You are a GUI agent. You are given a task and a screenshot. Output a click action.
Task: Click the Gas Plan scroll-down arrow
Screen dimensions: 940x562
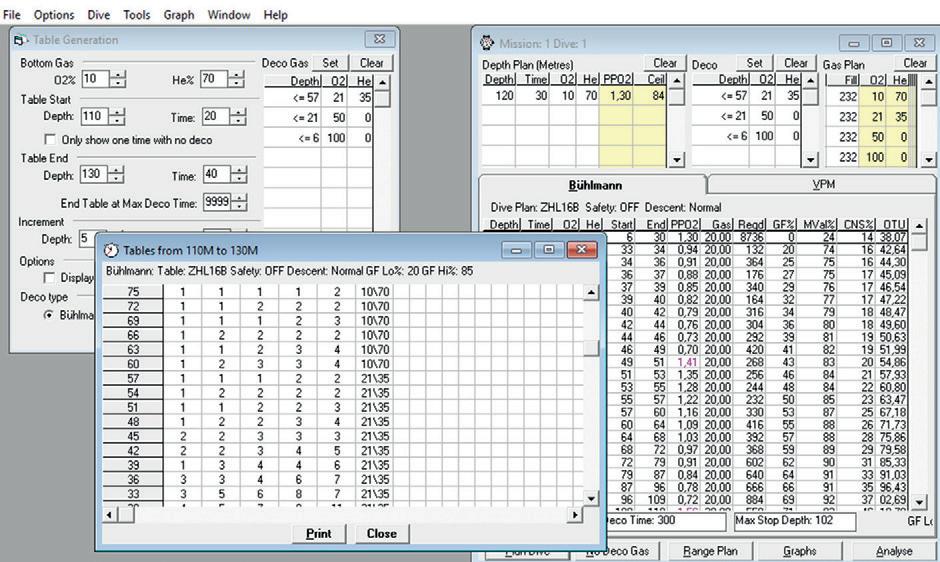tap(928, 160)
